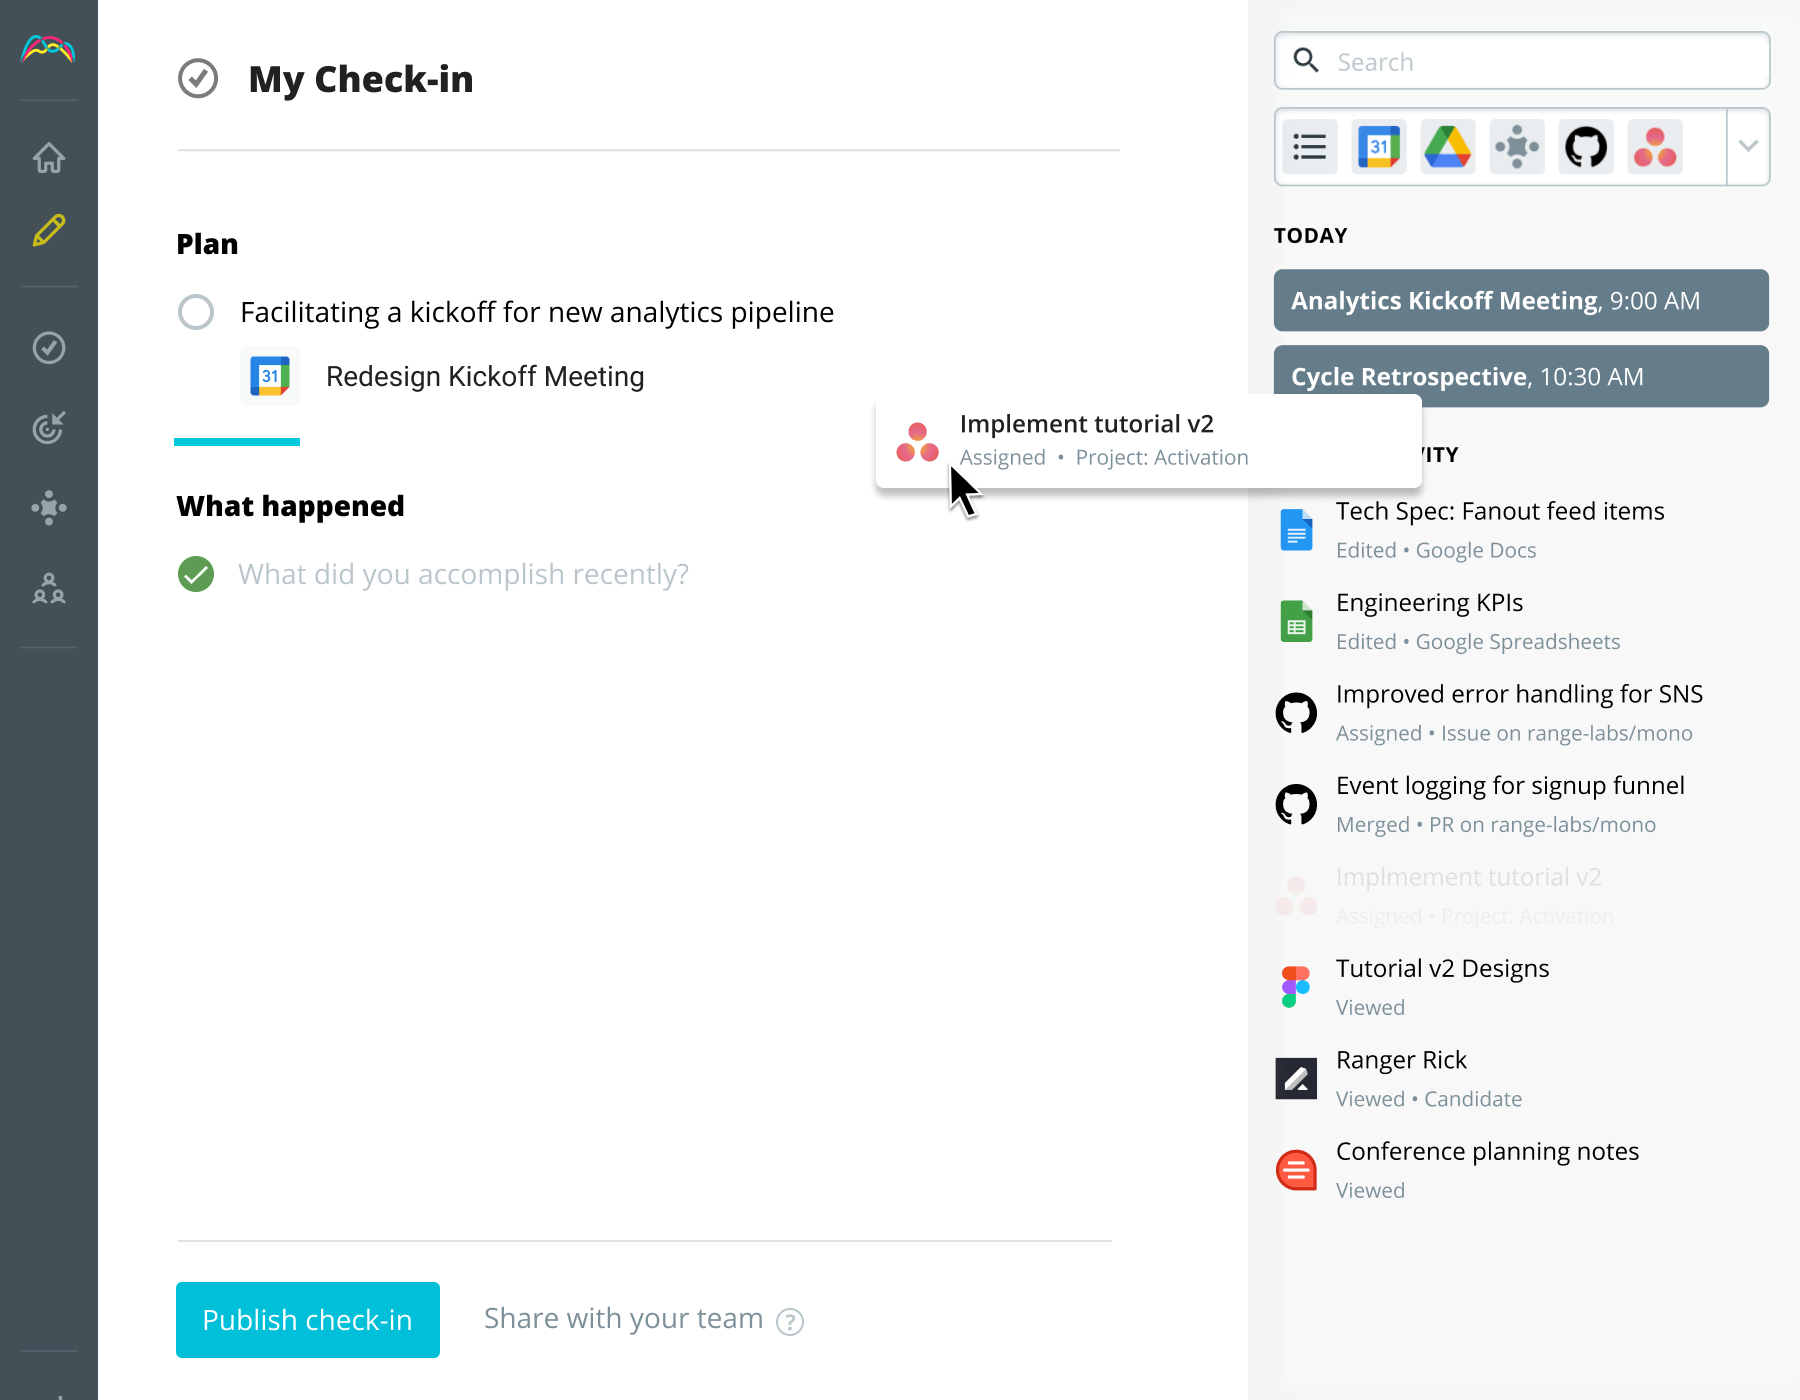This screenshot has height=1400, width=1800.
Task: Click the check circle beside My Check-in
Action: 198,79
